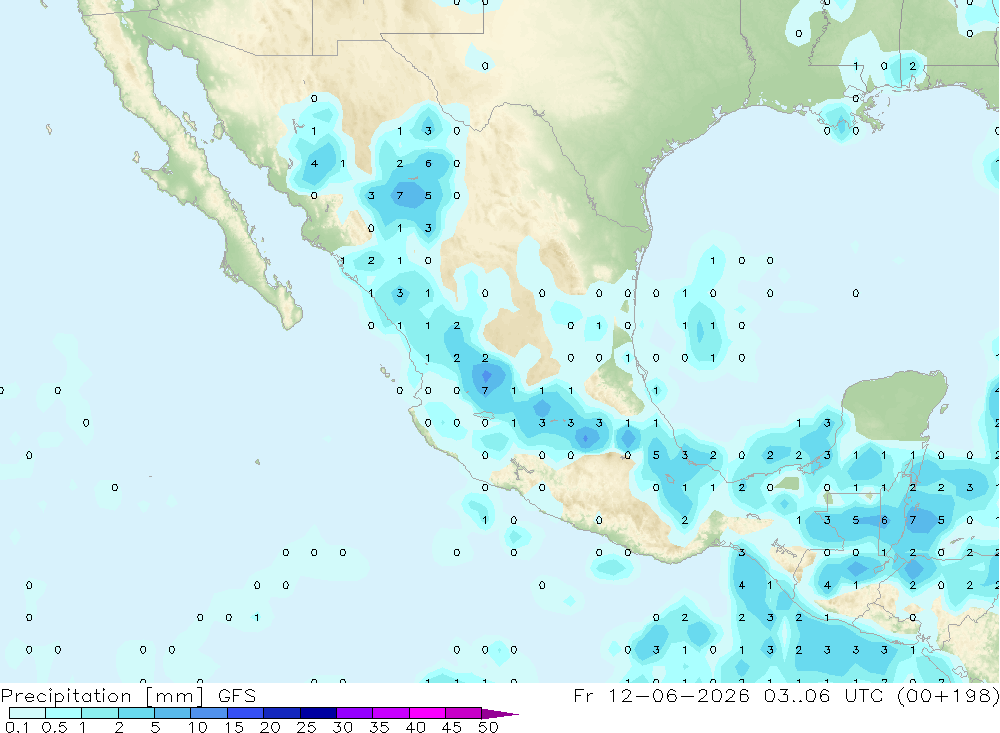Select the 5–10 mm legend swatch
1000x733 pixels.
tap(172, 713)
